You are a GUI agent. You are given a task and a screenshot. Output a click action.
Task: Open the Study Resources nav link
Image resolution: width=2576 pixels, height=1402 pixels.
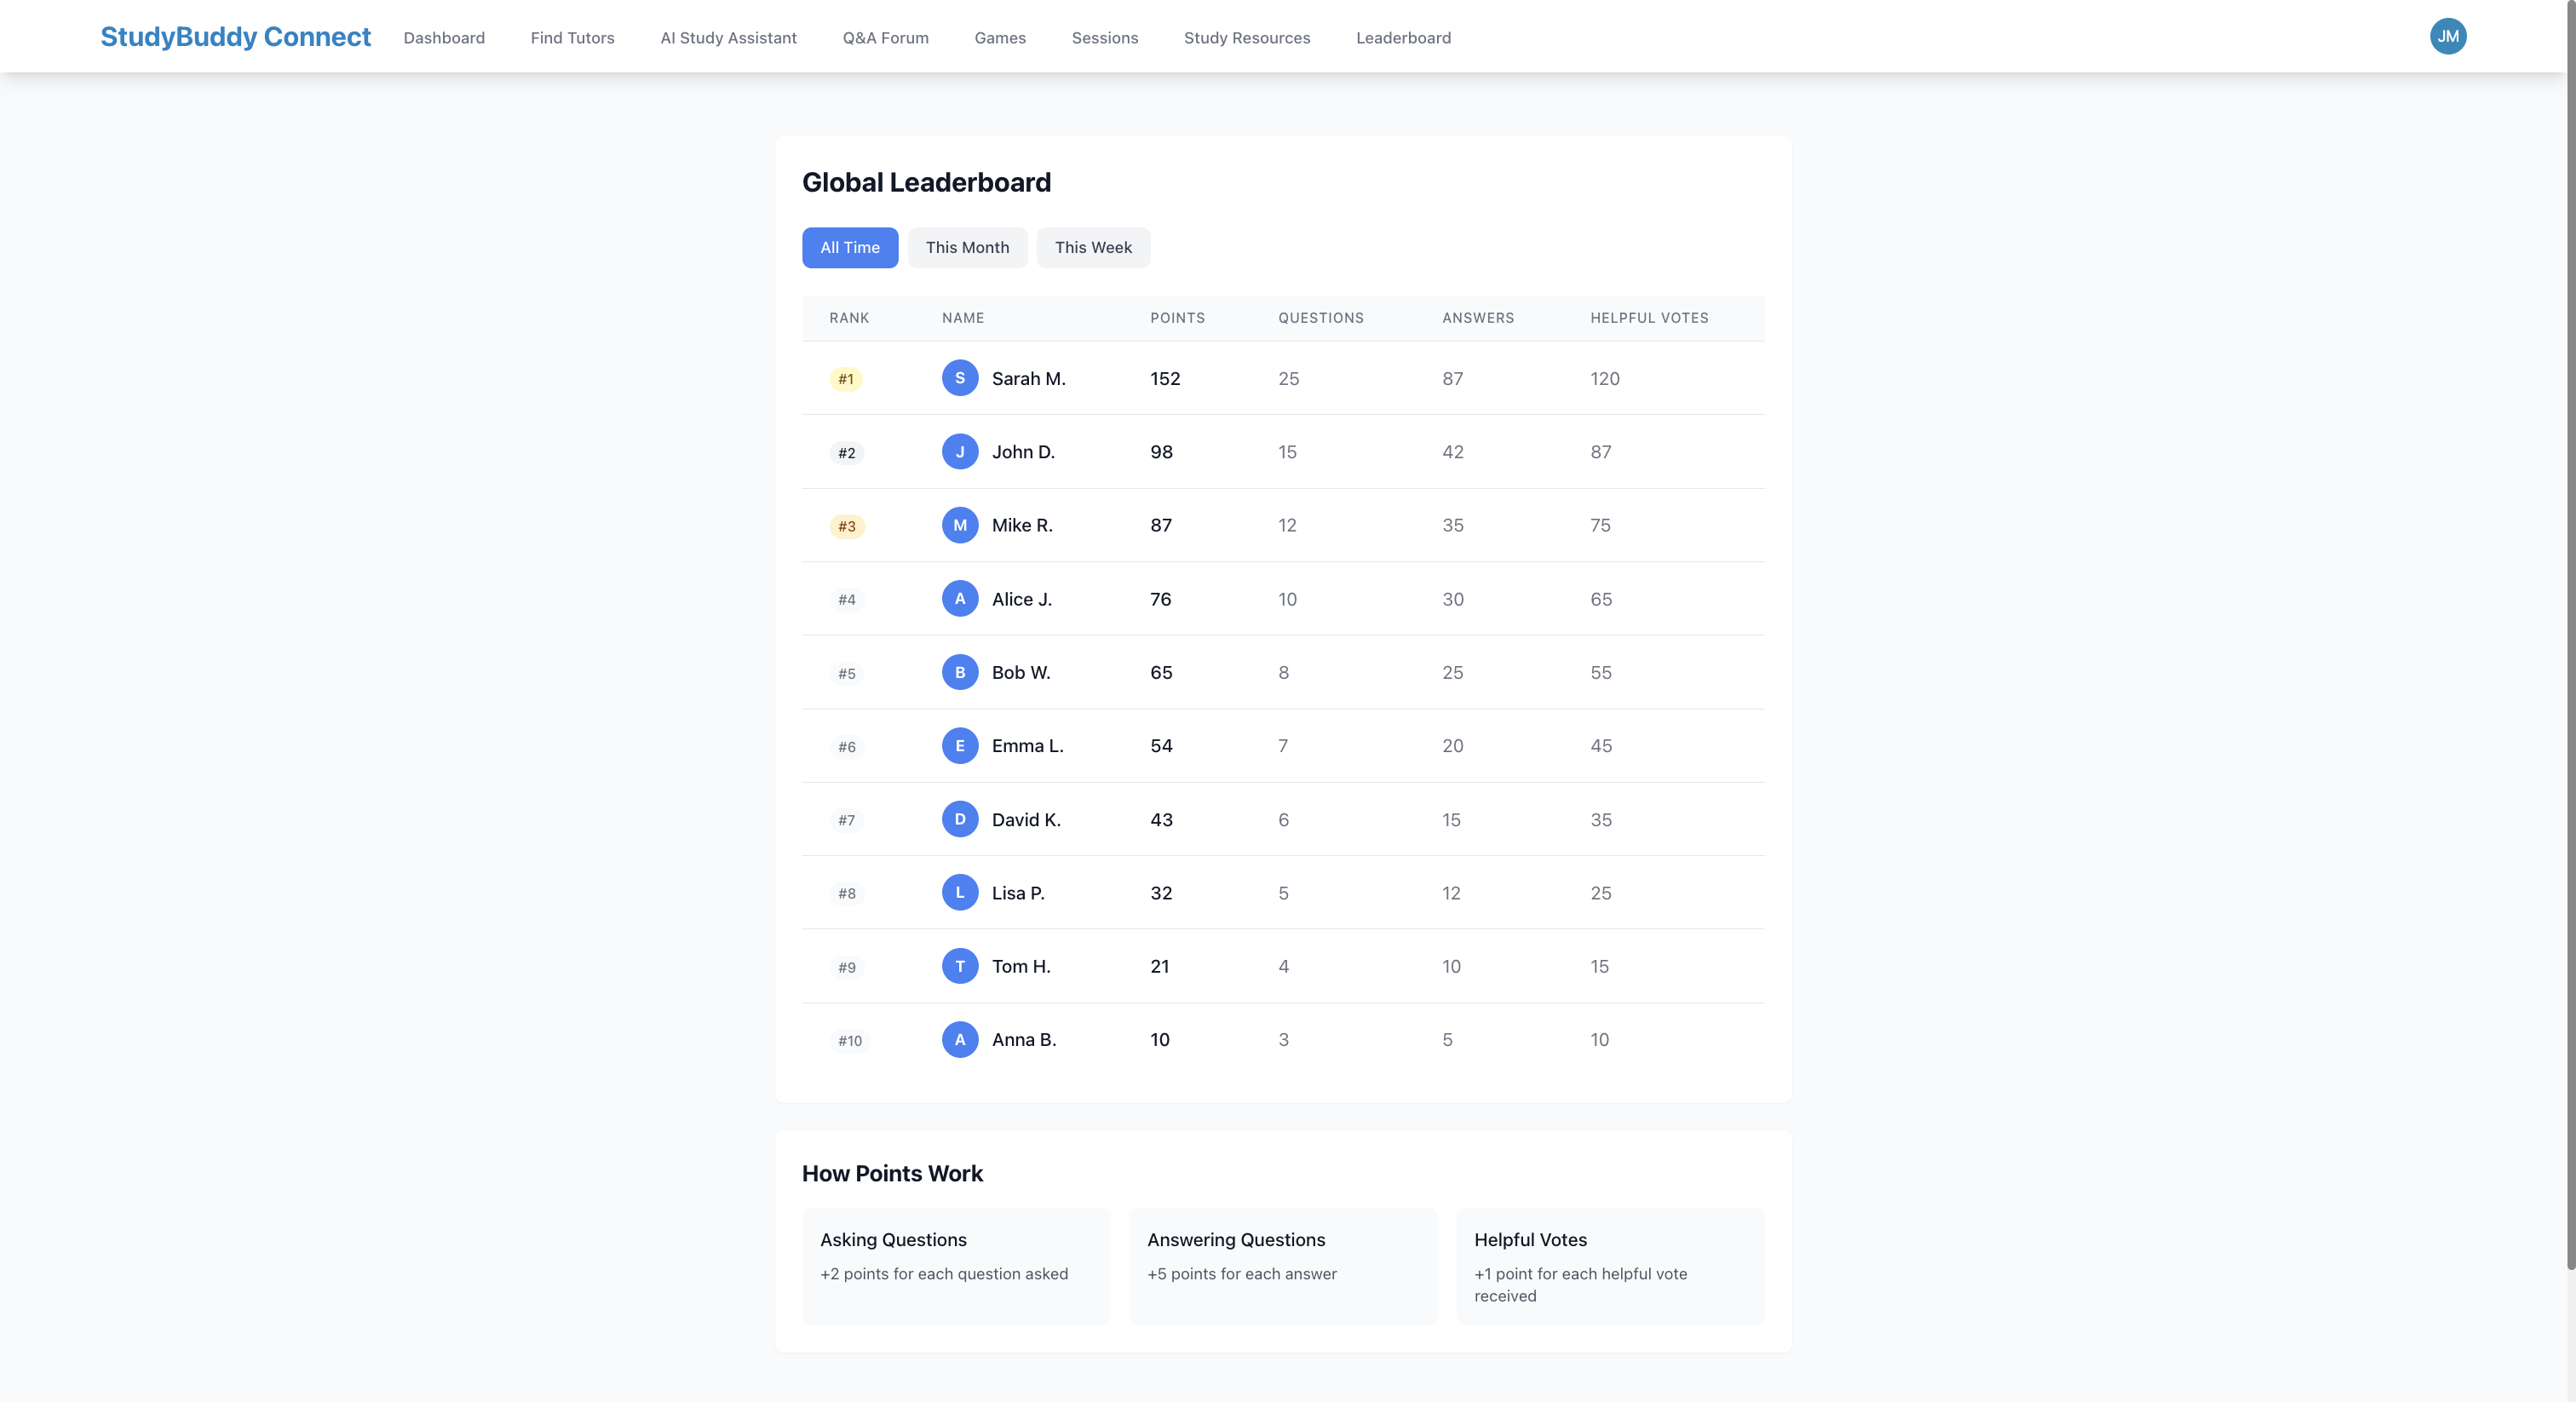tap(1246, 38)
